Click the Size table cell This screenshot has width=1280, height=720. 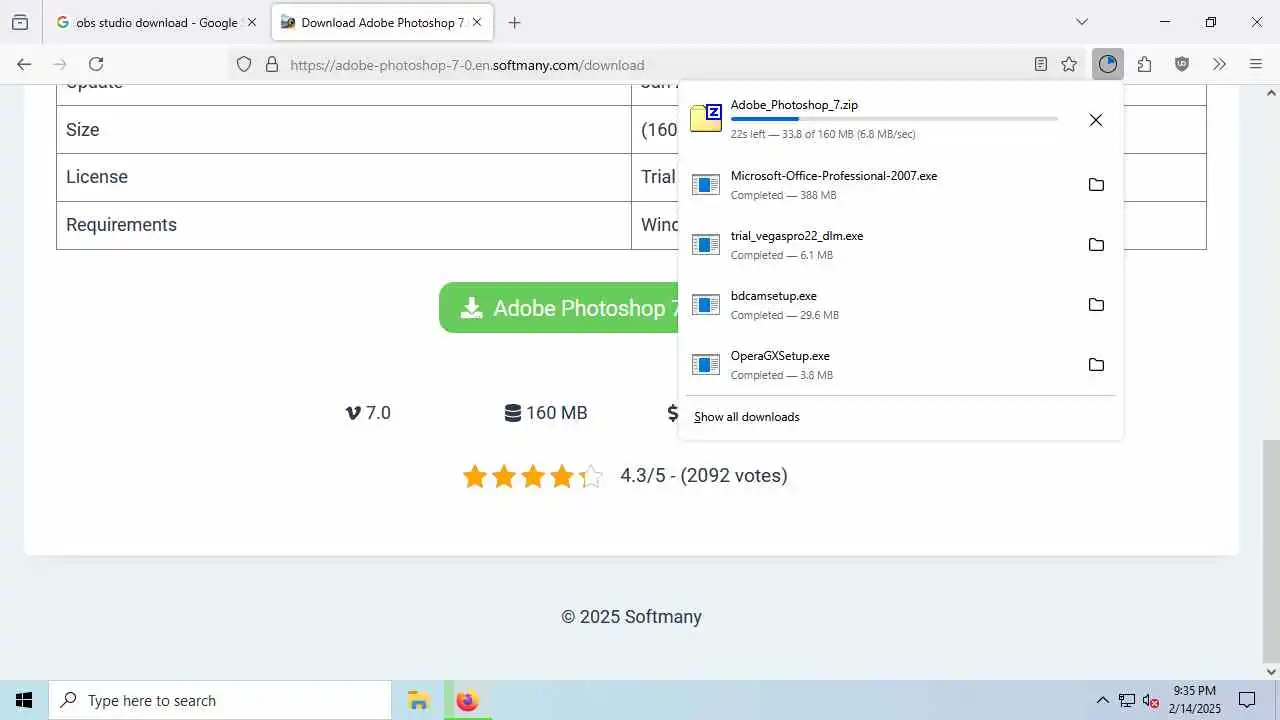point(344,130)
